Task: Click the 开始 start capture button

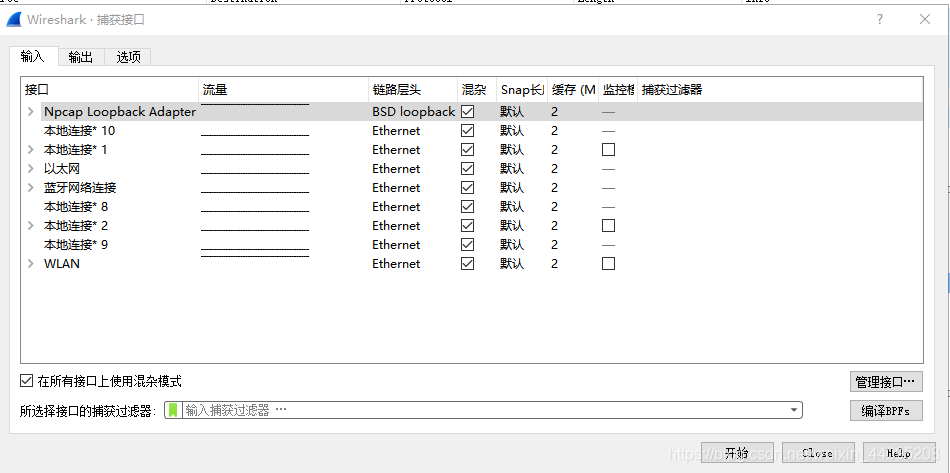Action: [x=737, y=453]
